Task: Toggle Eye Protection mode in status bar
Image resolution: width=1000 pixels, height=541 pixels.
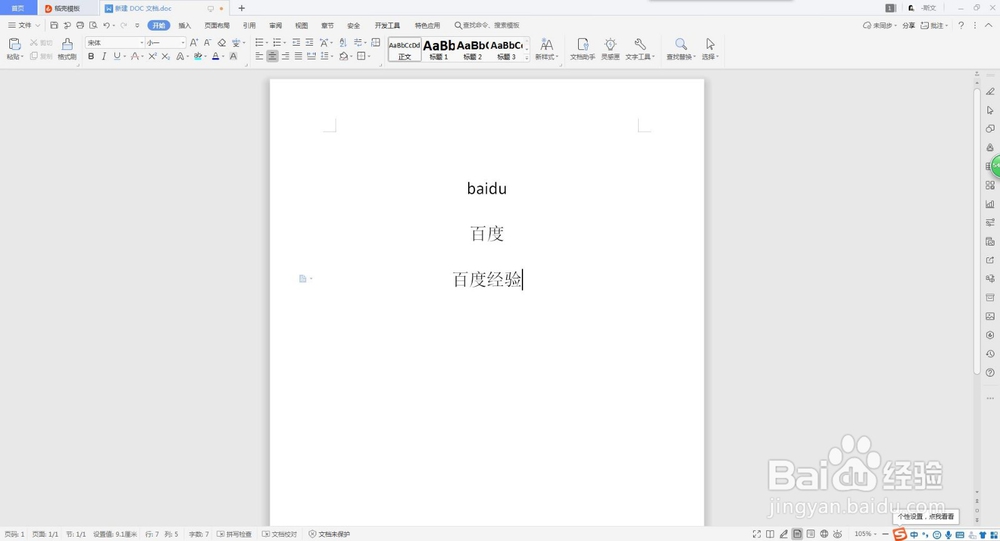Action: pyautogui.click(x=837, y=534)
